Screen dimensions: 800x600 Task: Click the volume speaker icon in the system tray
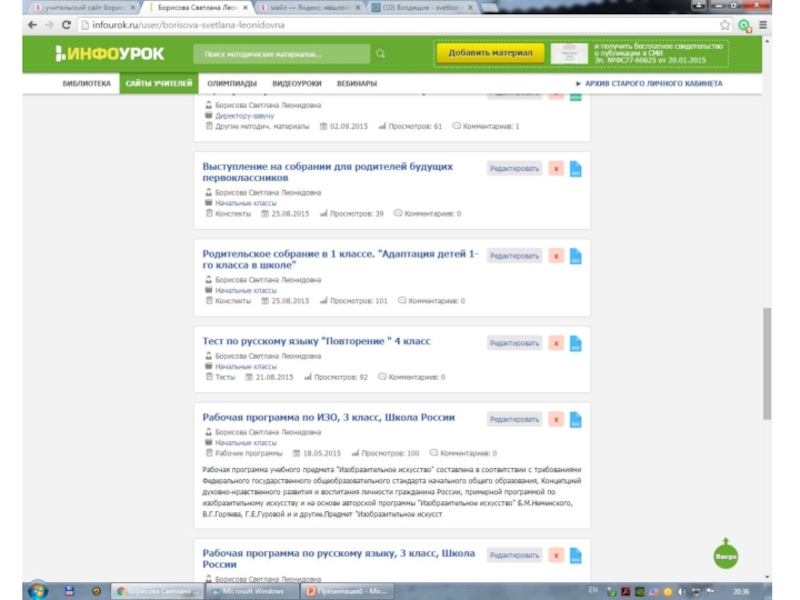pos(681,591)
